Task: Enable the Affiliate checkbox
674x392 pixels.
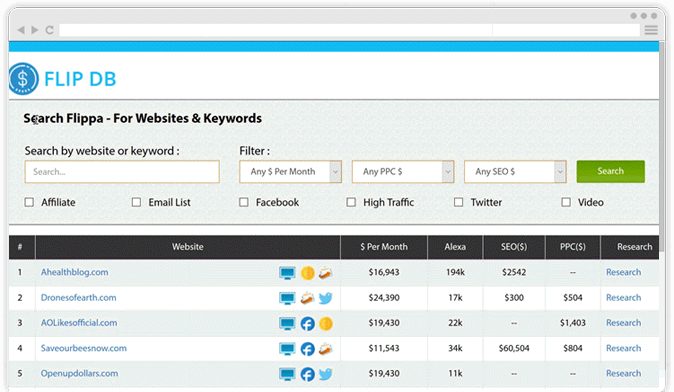Action: (x=29, y=202)
